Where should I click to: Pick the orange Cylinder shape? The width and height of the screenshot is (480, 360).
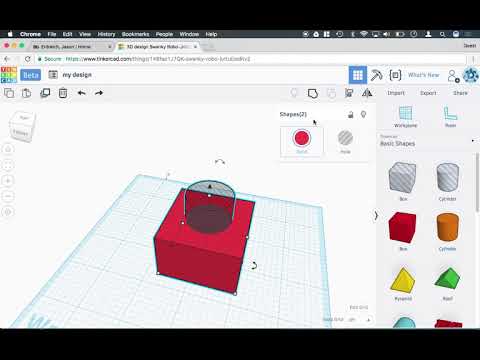click(448, 227)
